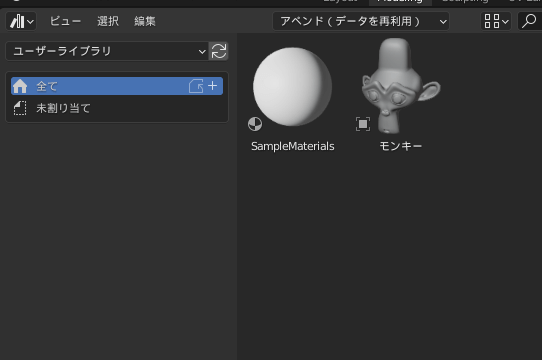This screenshot has width=542, height=360.
Task: Open the Asset Browser editor type dropdown
Action: 21,21
